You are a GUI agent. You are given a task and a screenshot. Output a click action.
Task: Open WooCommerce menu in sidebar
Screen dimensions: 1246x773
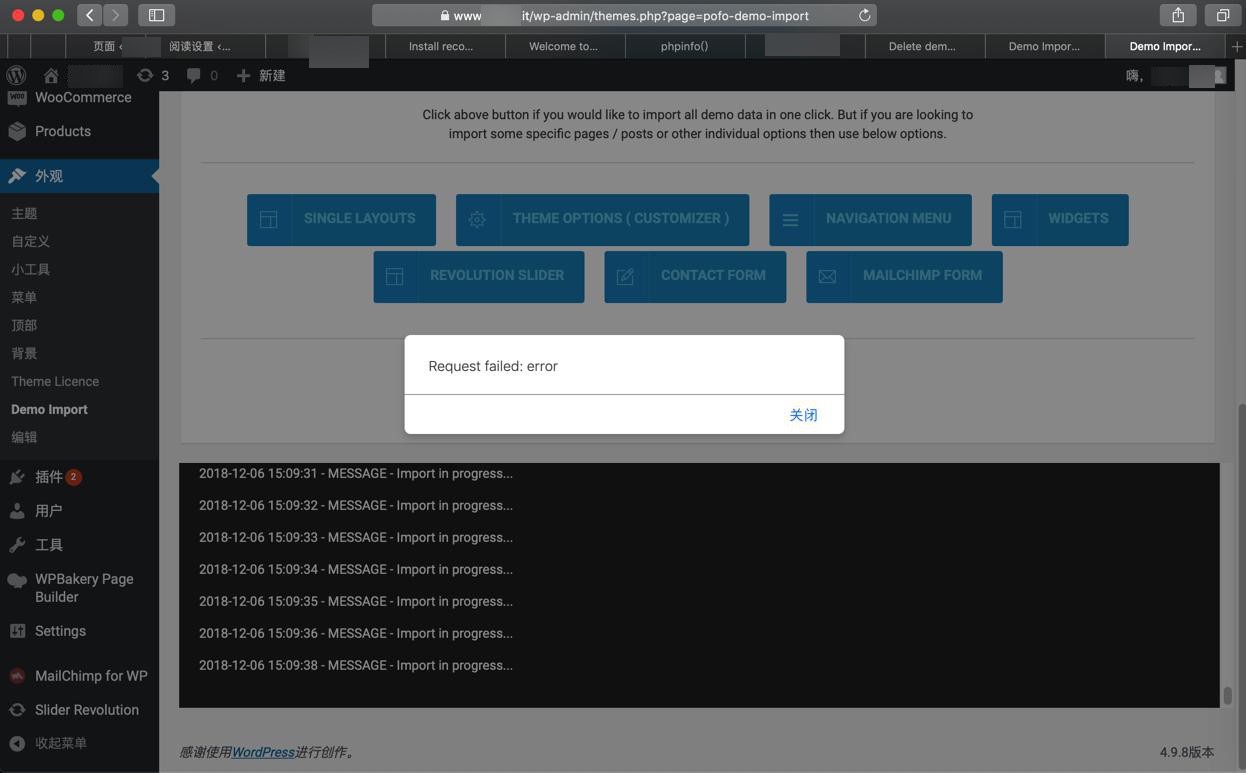79,98
